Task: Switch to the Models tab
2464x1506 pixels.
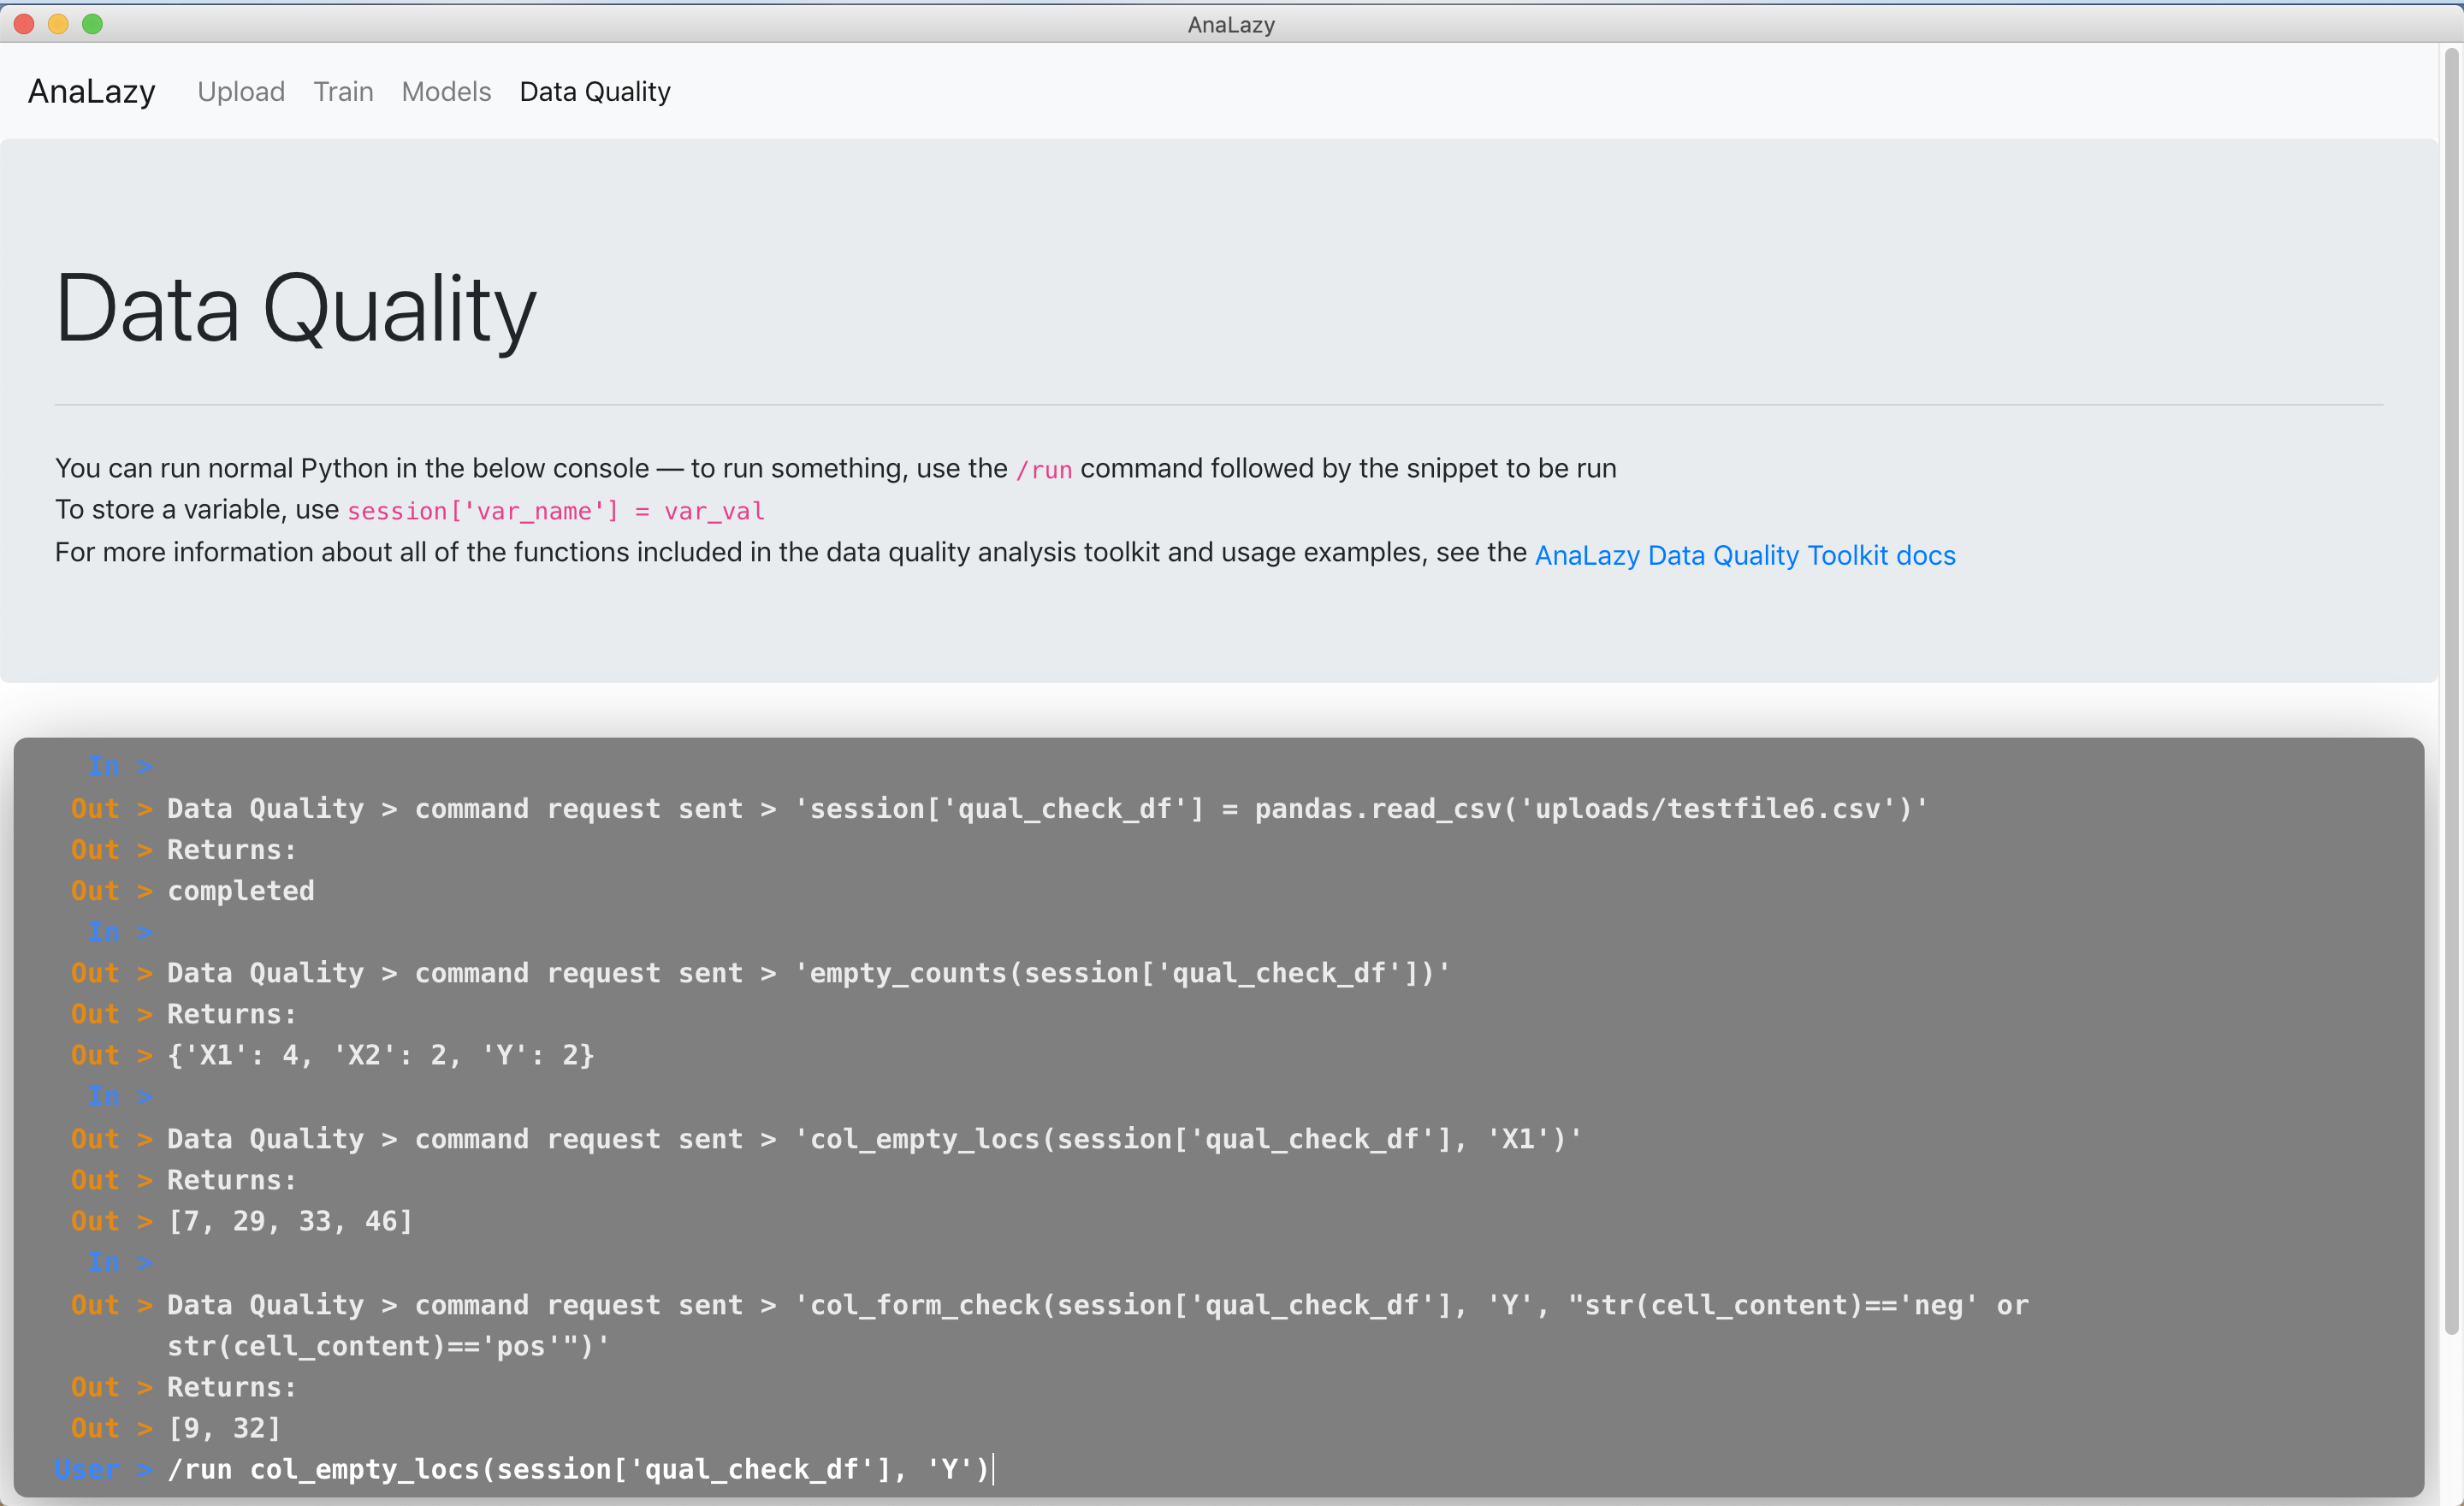Action: [446, 92]
